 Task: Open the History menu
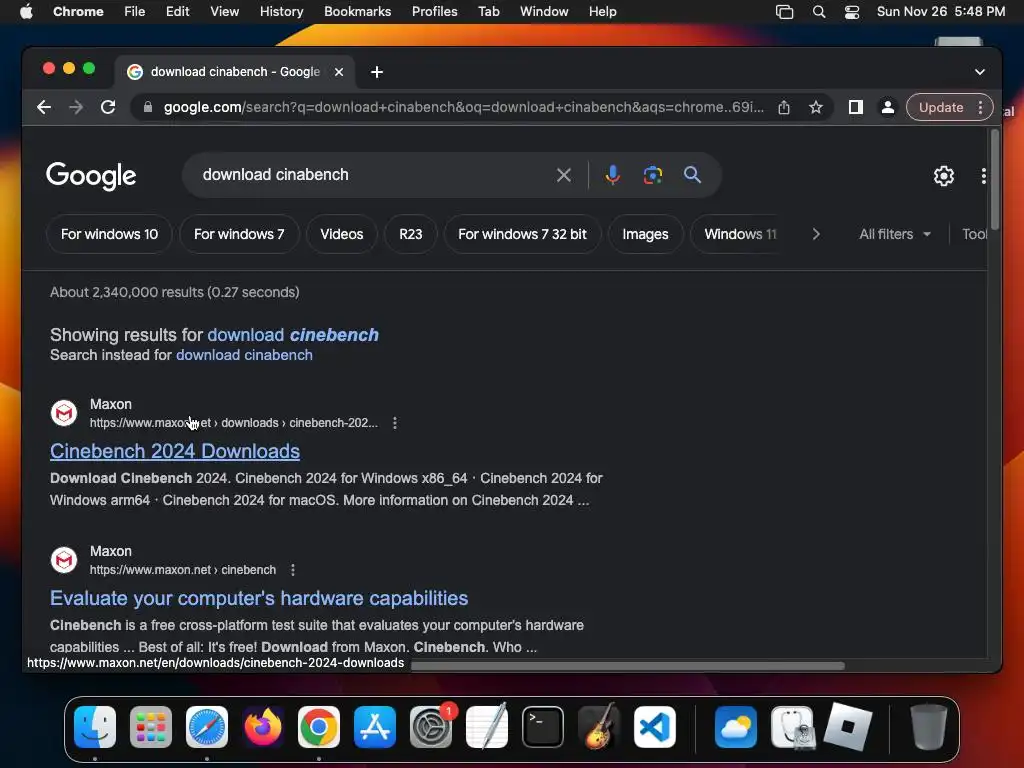point(281,12)
